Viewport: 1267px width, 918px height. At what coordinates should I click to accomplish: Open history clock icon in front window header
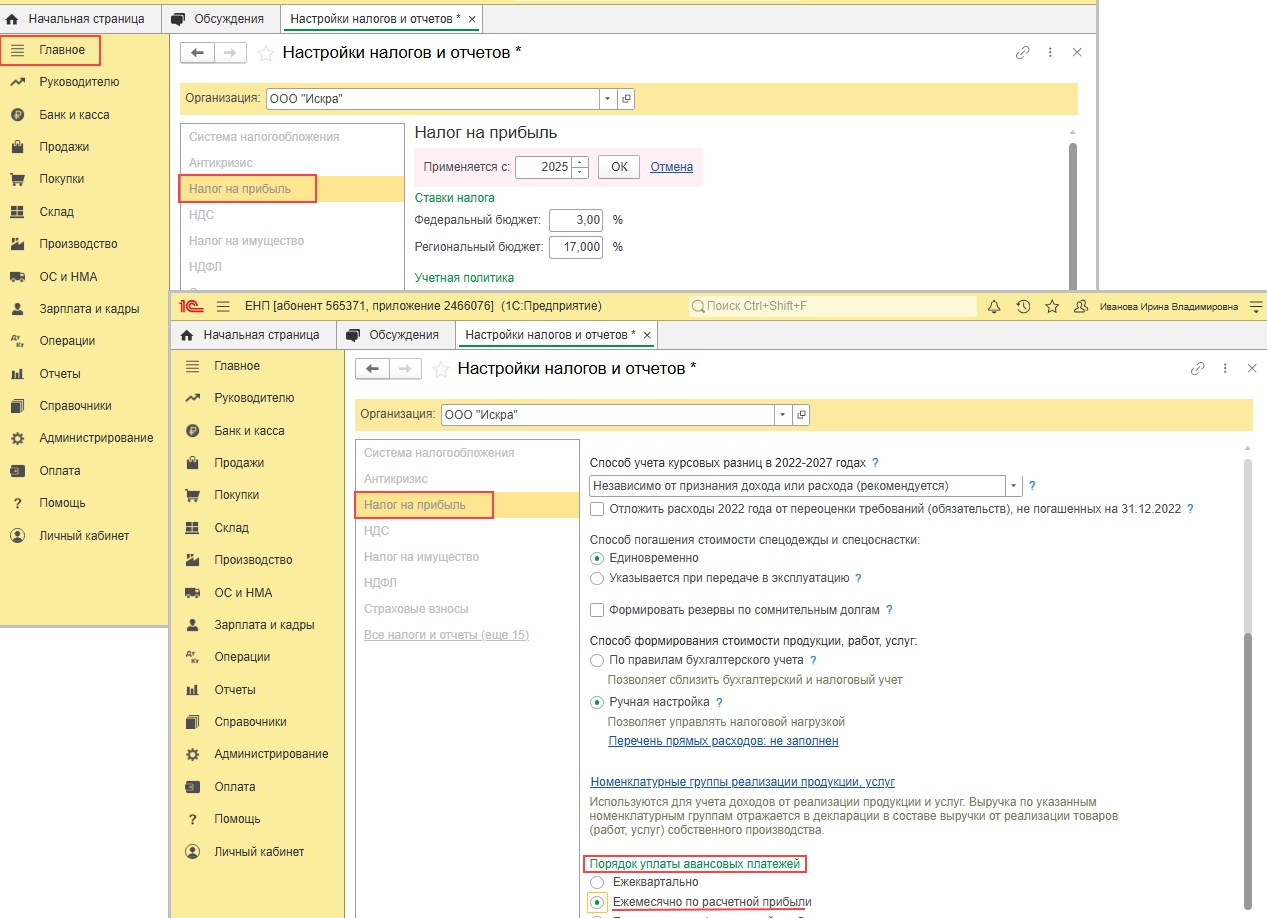tap(1023, 307)
